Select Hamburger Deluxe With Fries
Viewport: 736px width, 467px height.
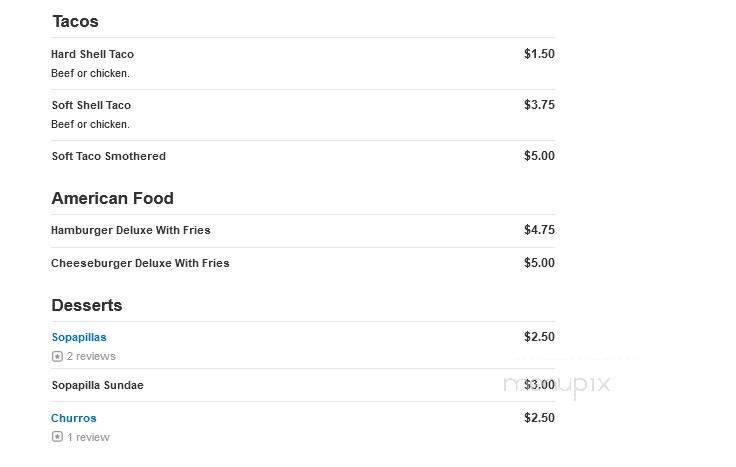point(130,230)
